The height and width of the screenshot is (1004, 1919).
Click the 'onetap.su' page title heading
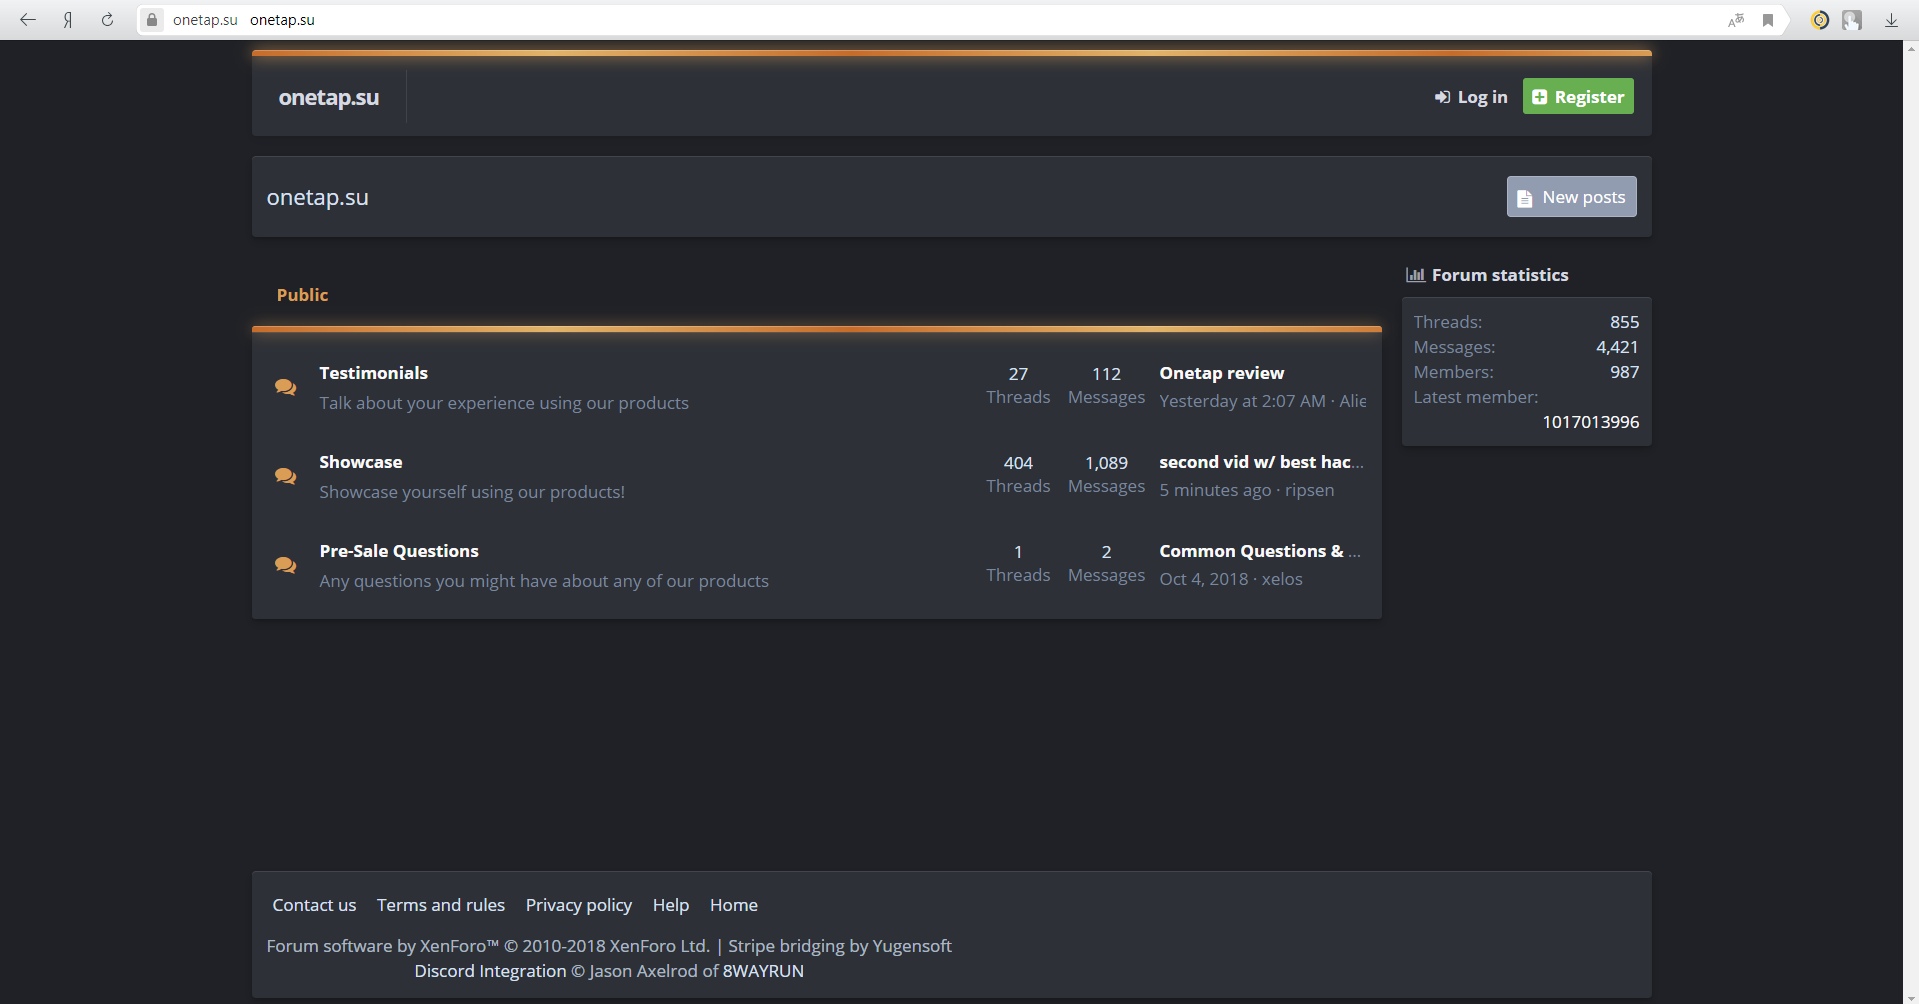click(x=317, y=198)
